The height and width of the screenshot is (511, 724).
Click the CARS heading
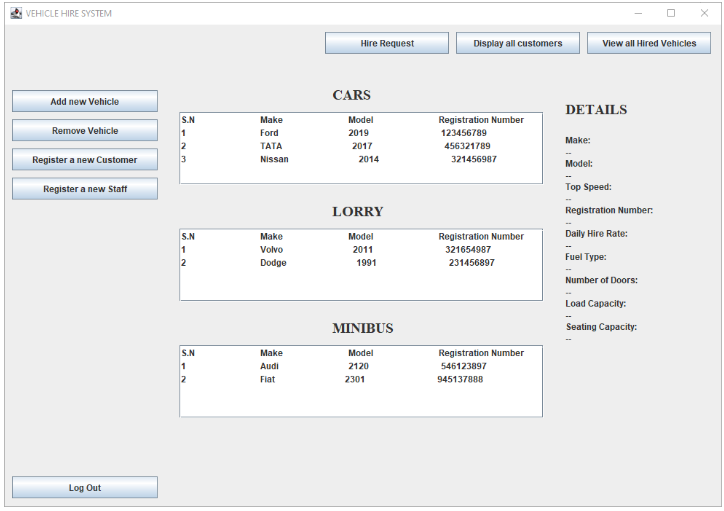pos(351,95)
